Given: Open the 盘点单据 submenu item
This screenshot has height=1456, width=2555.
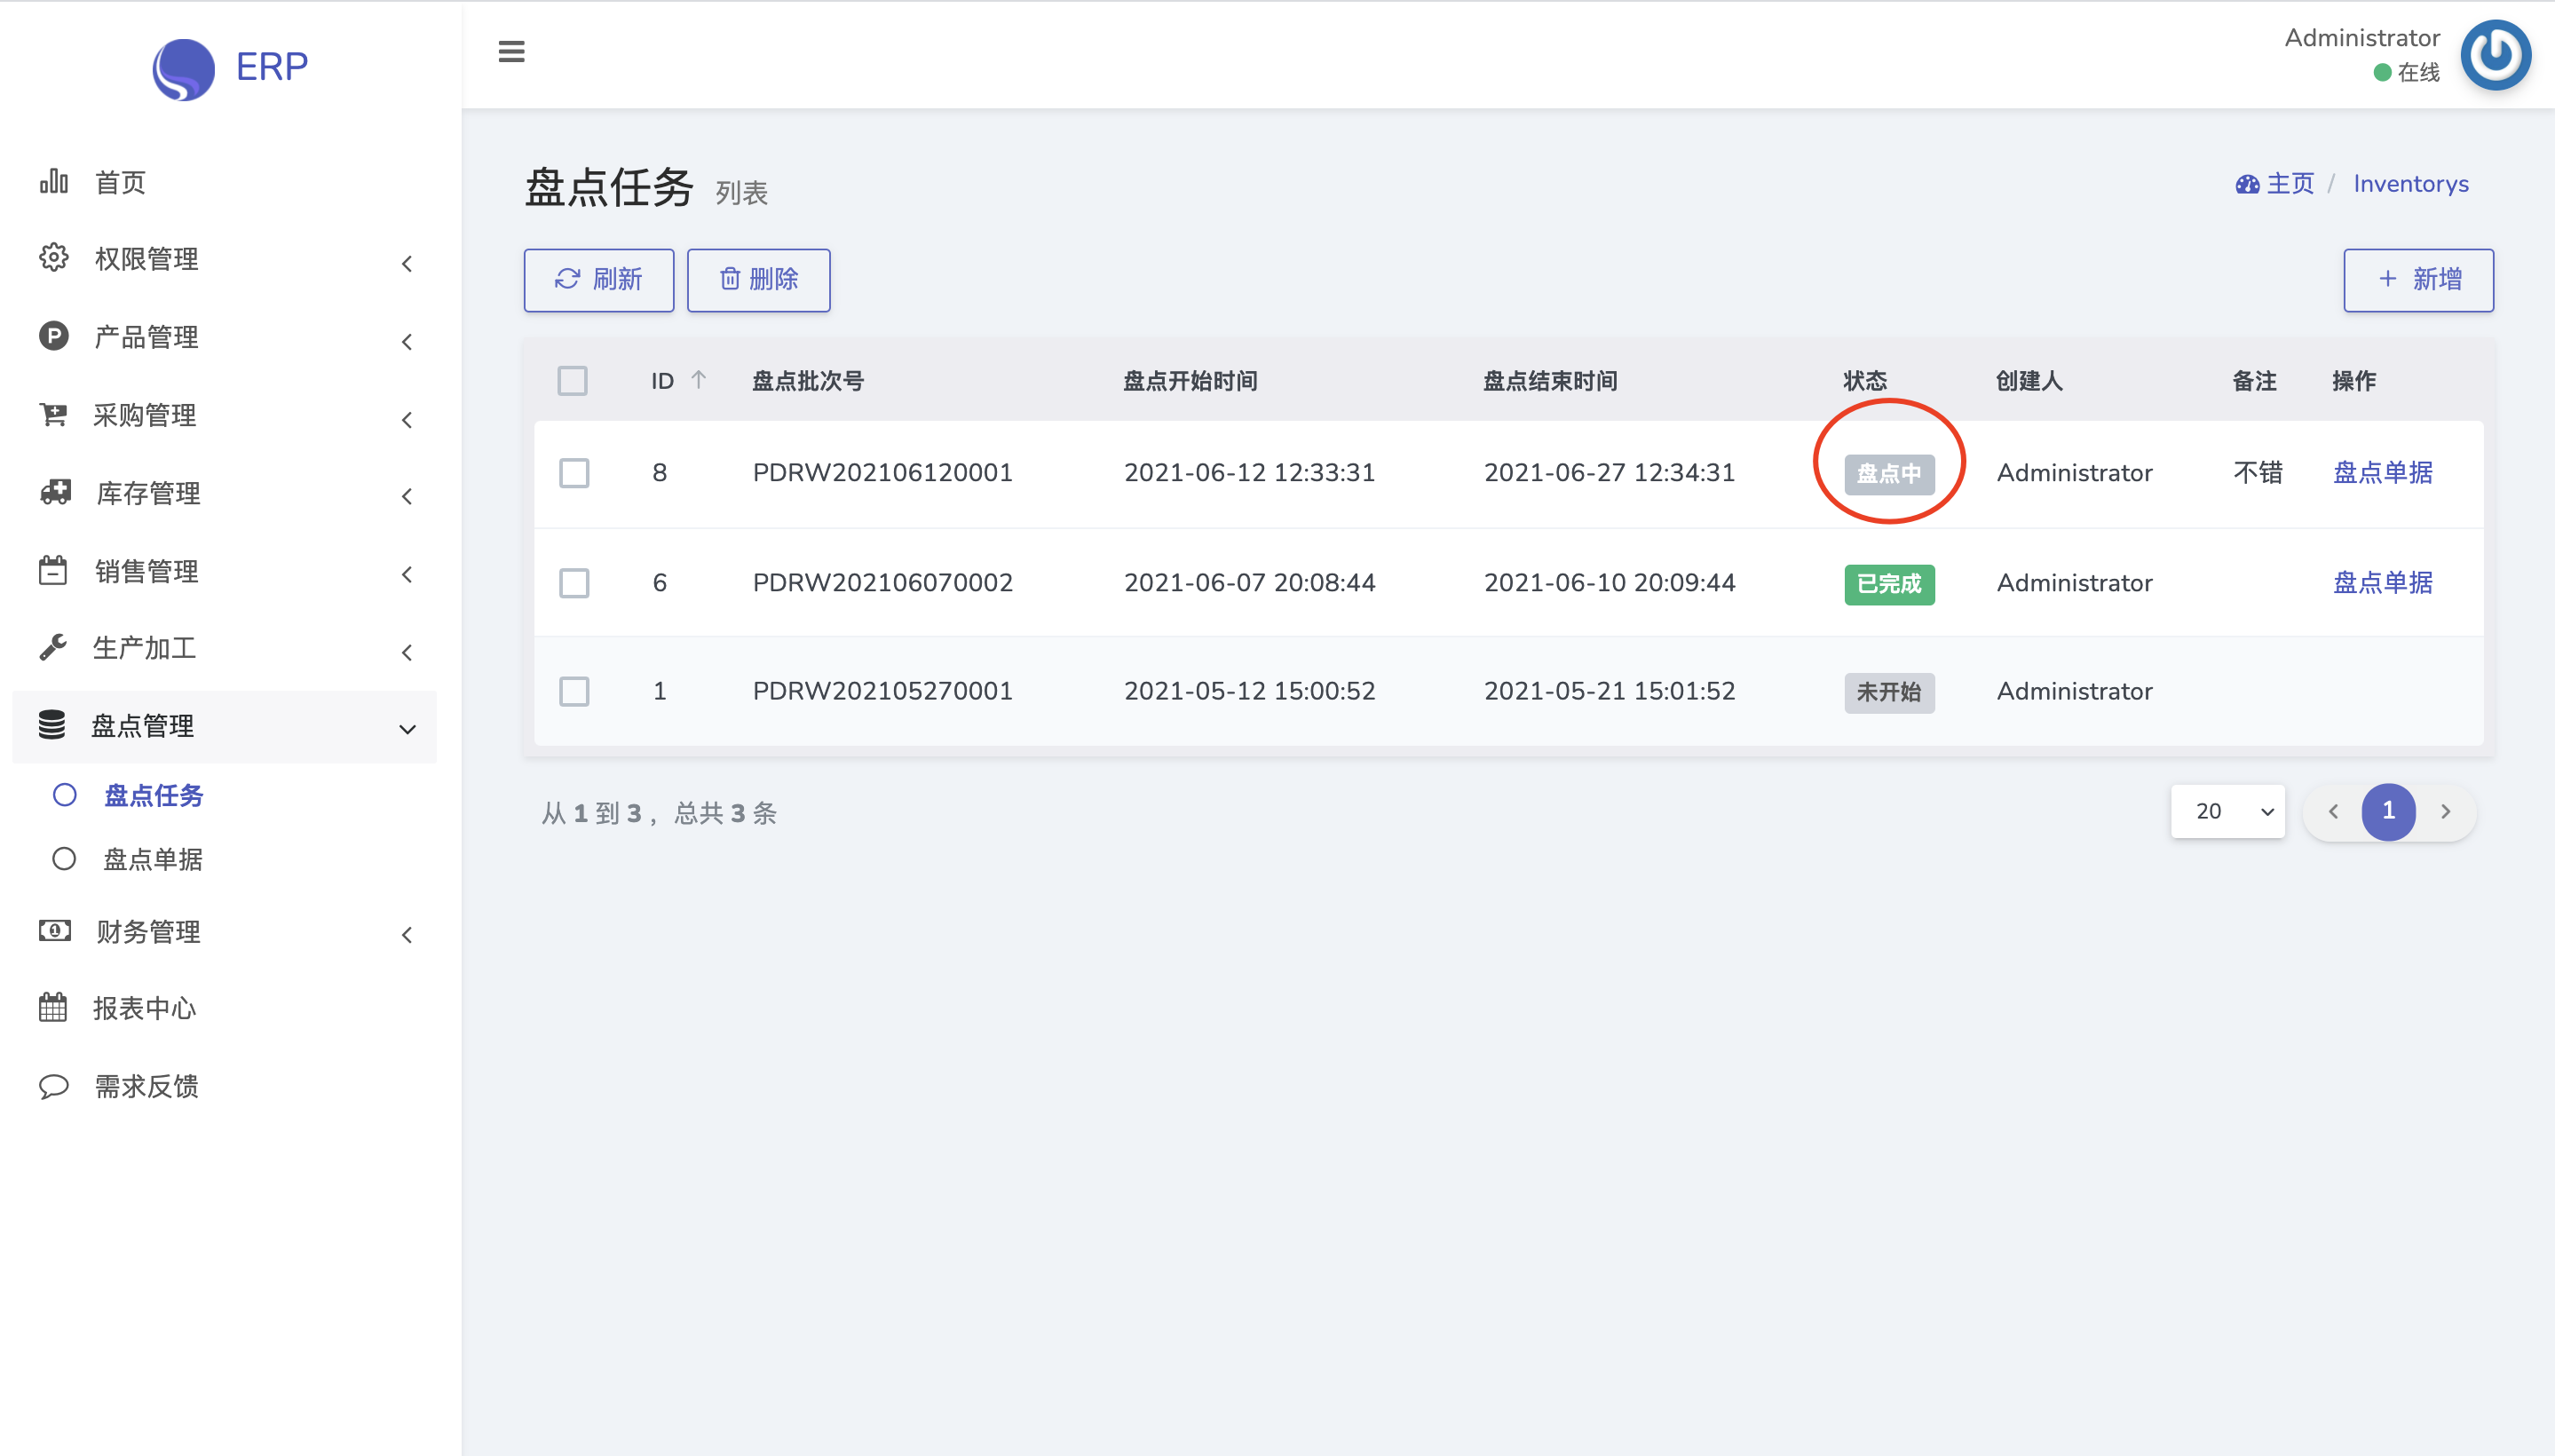Looking at the screenshot, I should coord(153,859).
